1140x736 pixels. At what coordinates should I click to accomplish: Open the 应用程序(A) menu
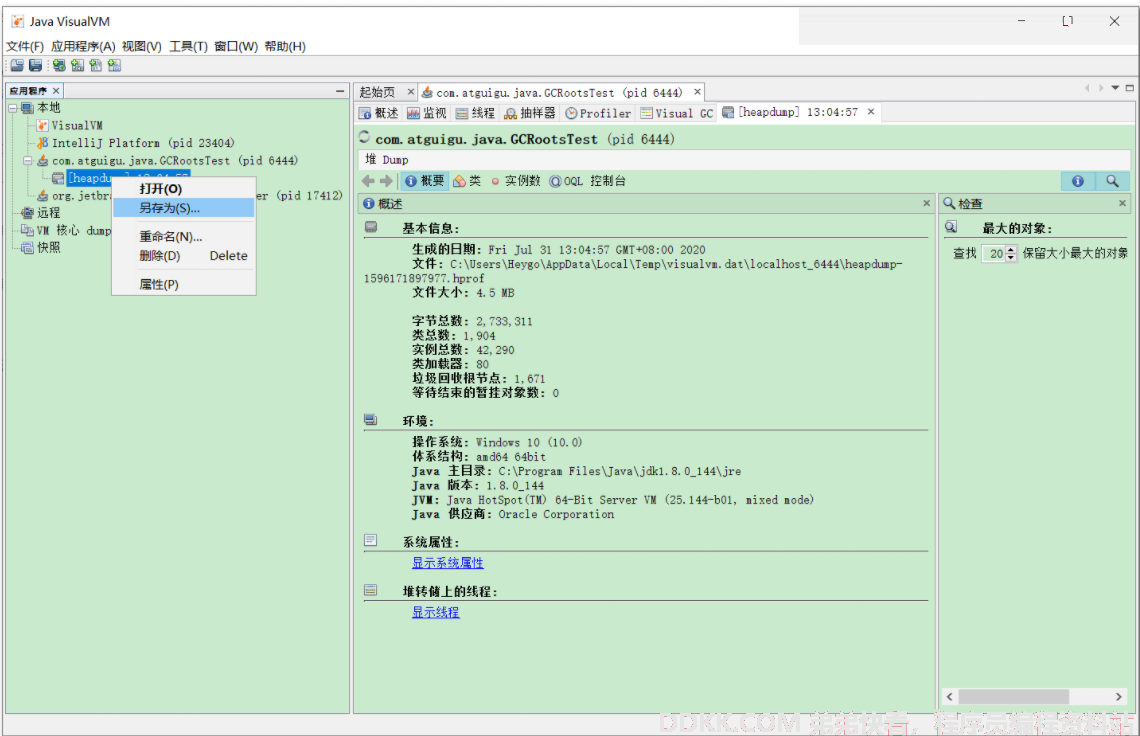(83, 47)
